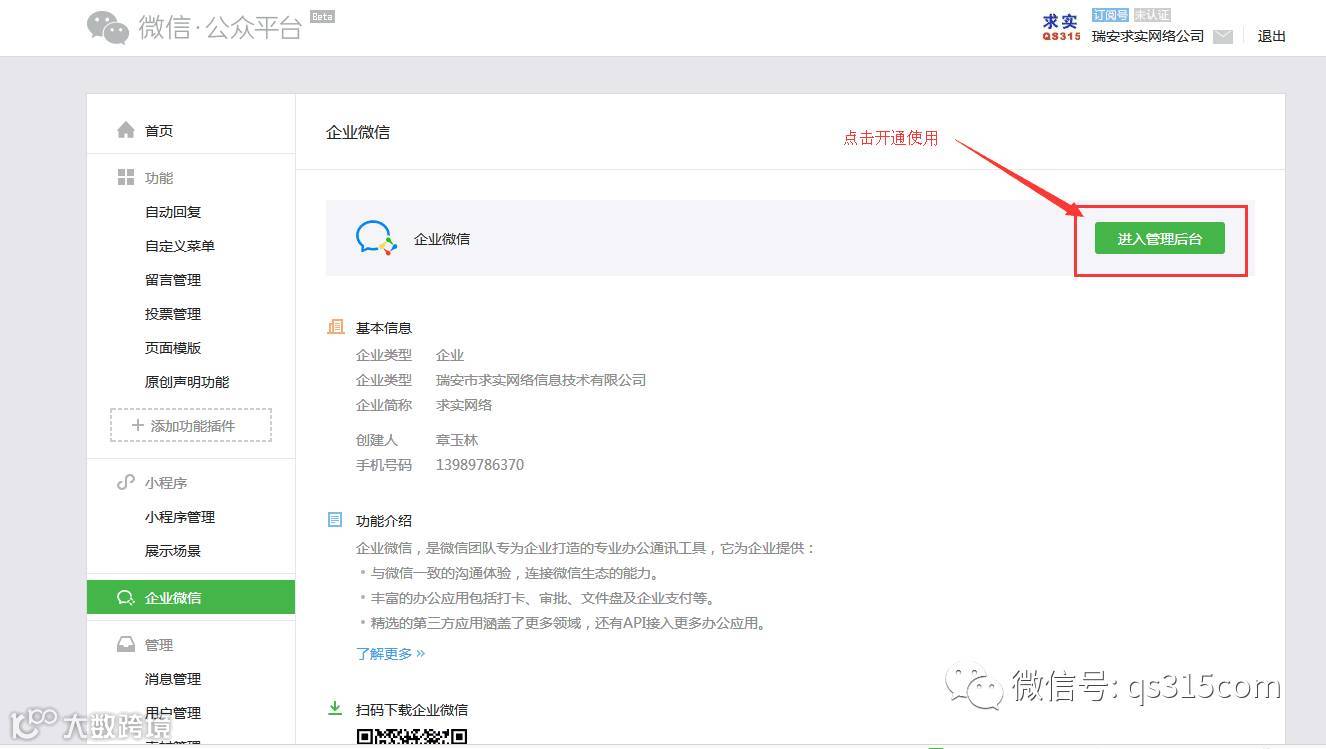The image size is (1326, 749).
Task: Click the document icon beside 功能介绍
Action: coord(336,520)
